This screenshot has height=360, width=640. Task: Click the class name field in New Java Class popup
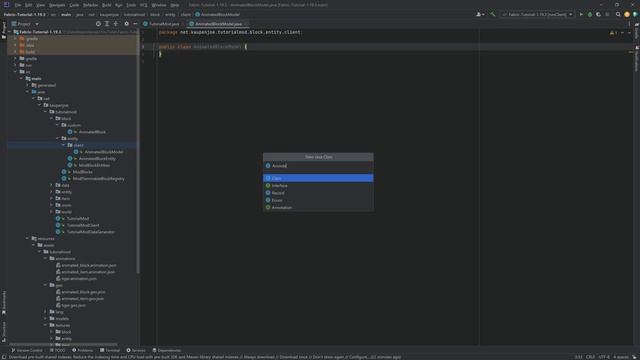318,166
